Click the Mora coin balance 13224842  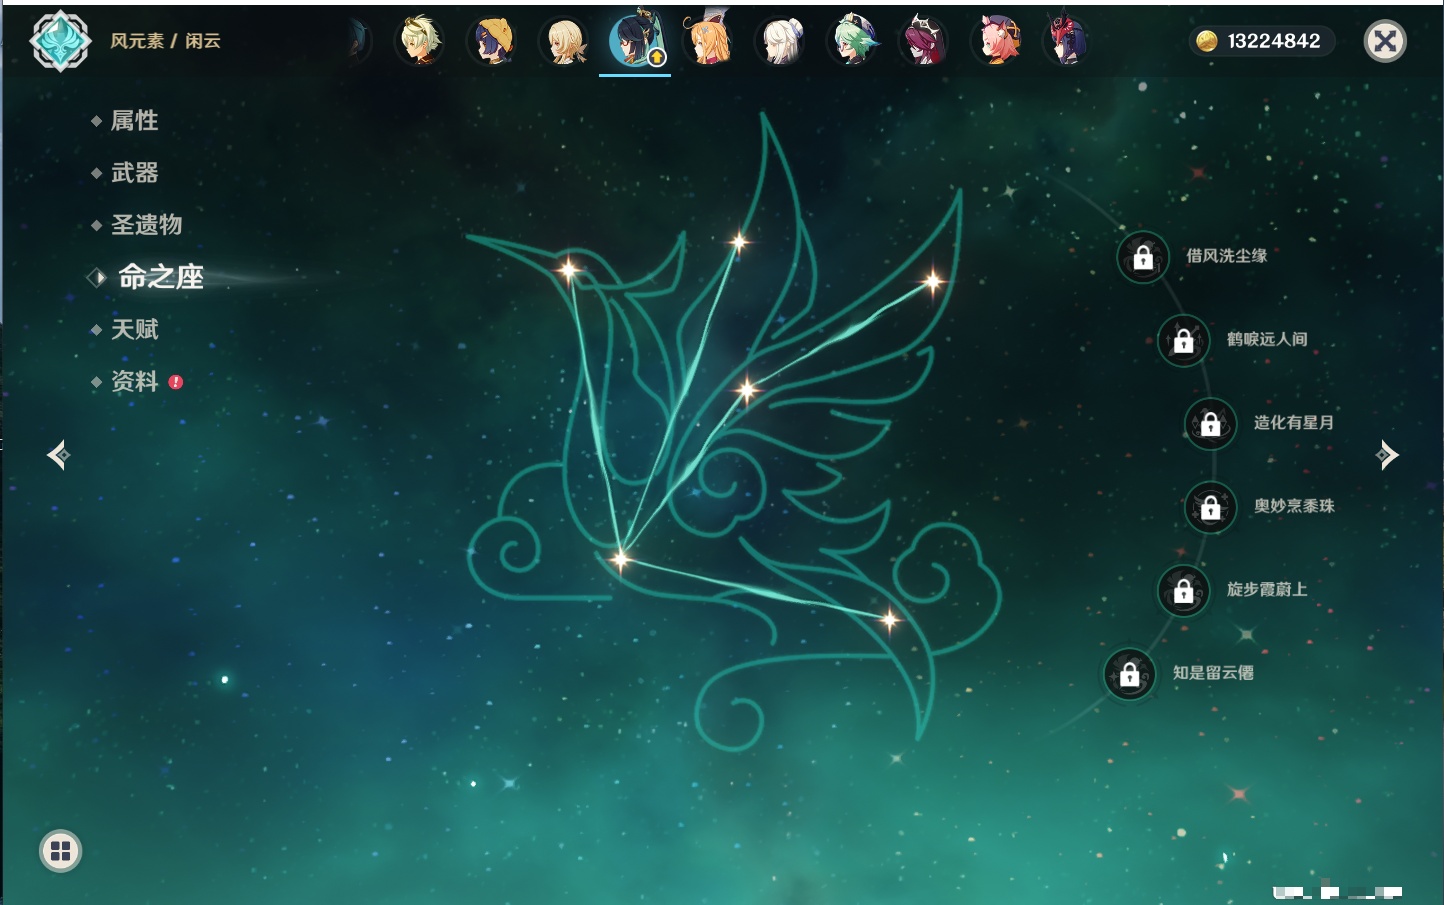(1262, 41)
